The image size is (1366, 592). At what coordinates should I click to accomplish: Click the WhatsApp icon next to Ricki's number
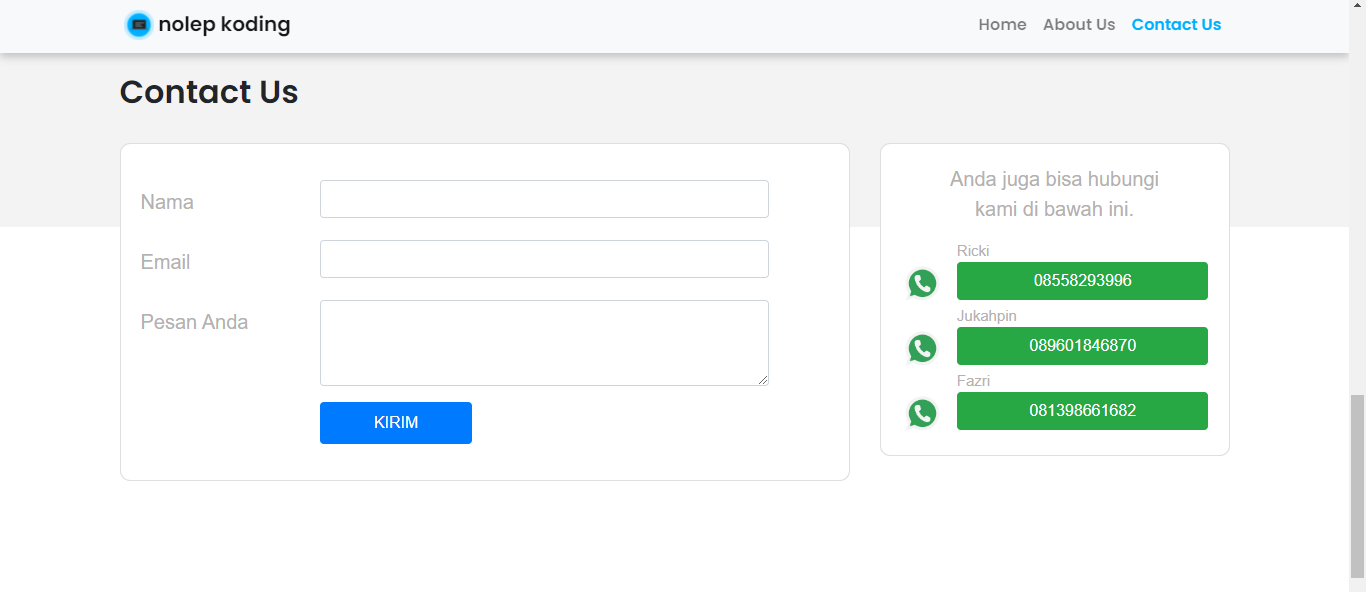coord(922,283)
